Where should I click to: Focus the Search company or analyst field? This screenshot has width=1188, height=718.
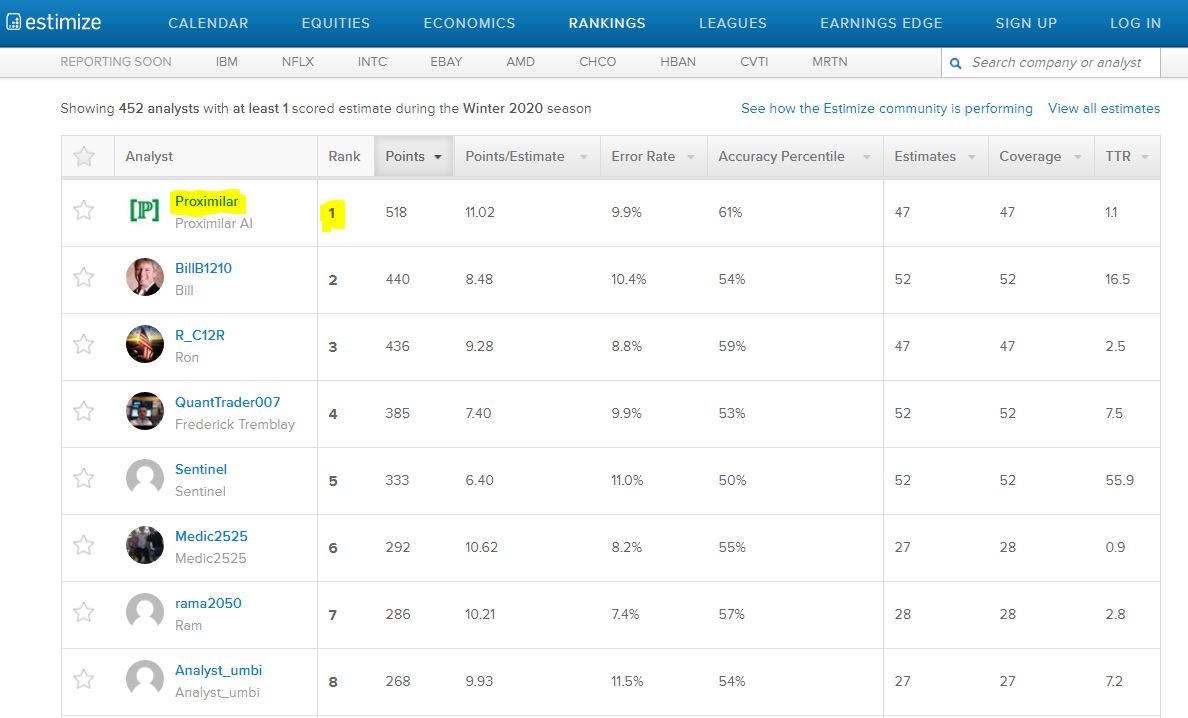(1050, 63)
